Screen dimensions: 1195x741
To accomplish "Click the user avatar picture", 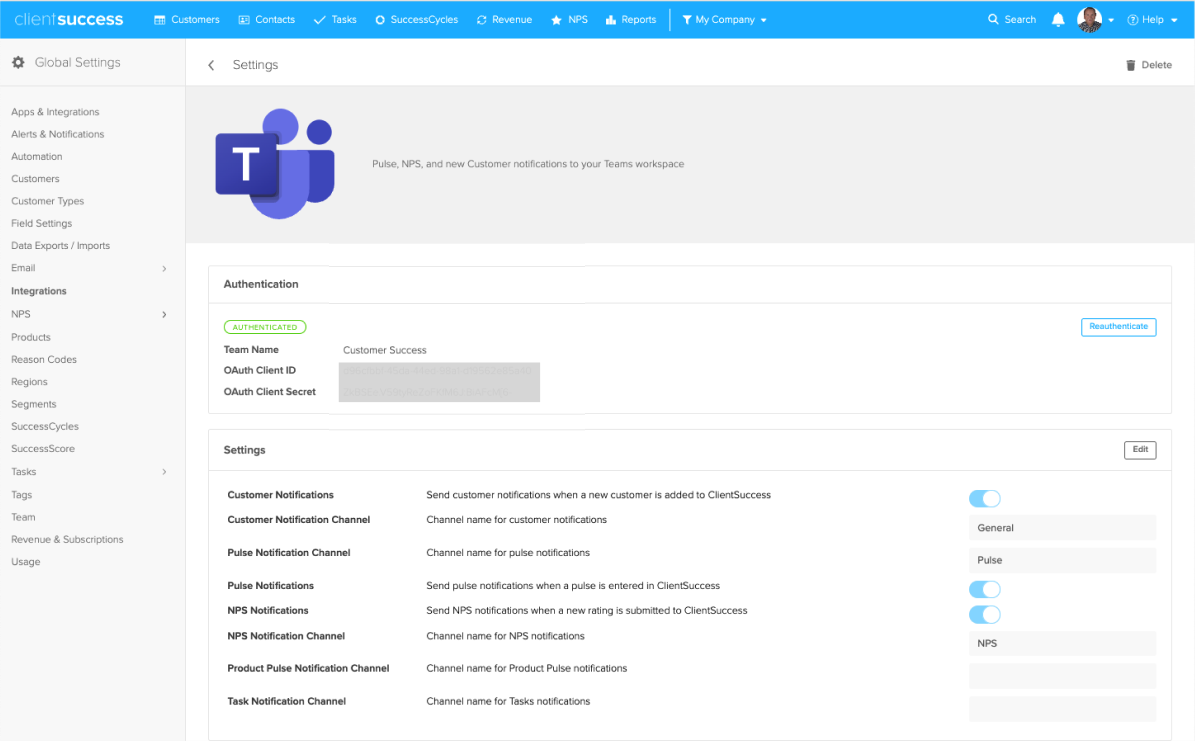I will (1089, 20).
